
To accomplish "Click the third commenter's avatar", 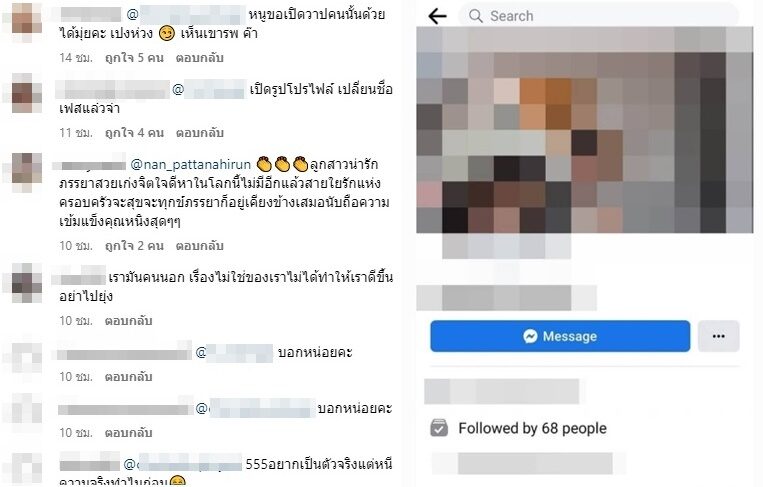I will 26,172.
